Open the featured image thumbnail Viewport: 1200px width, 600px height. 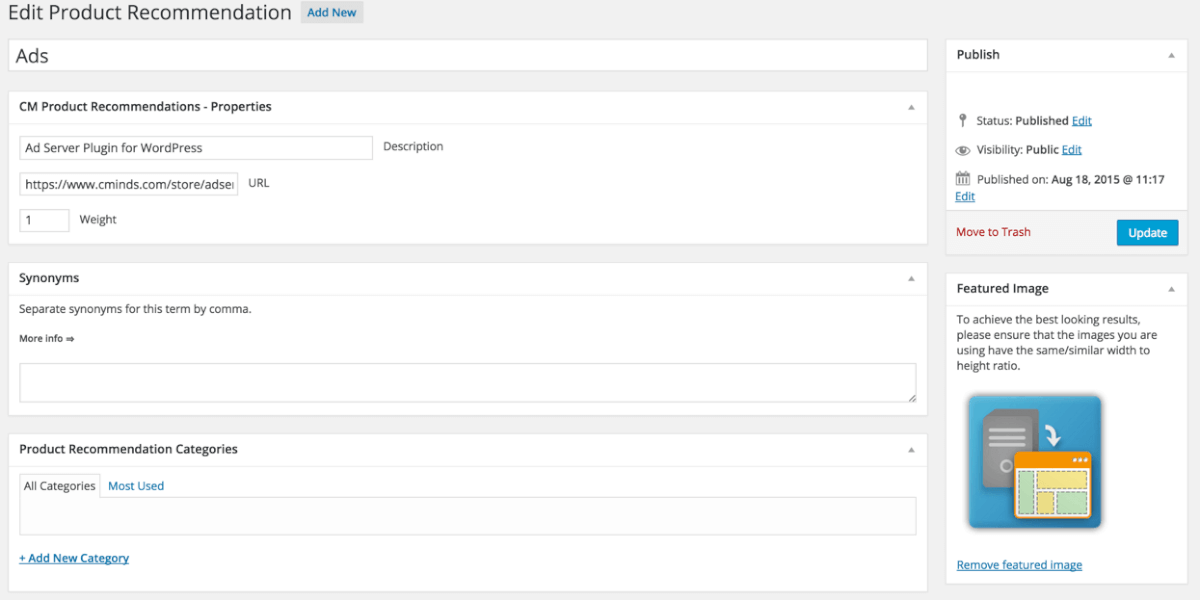[1034, 461]
